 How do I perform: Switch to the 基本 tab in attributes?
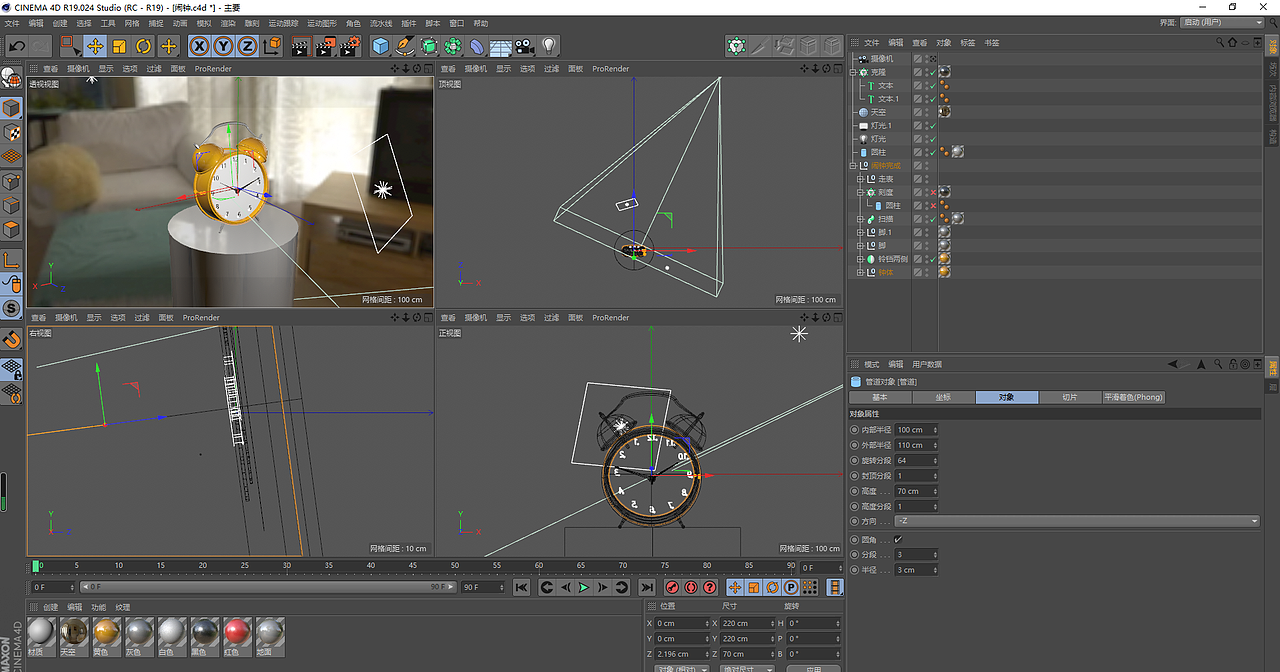click(880, 397)
